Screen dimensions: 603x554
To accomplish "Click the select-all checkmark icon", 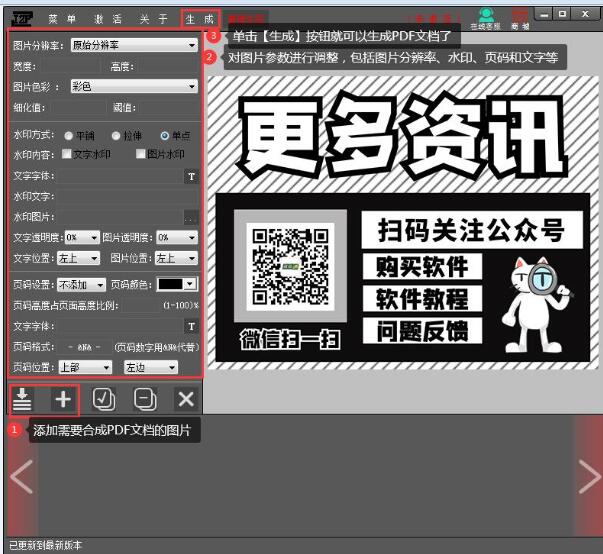I will tap(104, 399).
